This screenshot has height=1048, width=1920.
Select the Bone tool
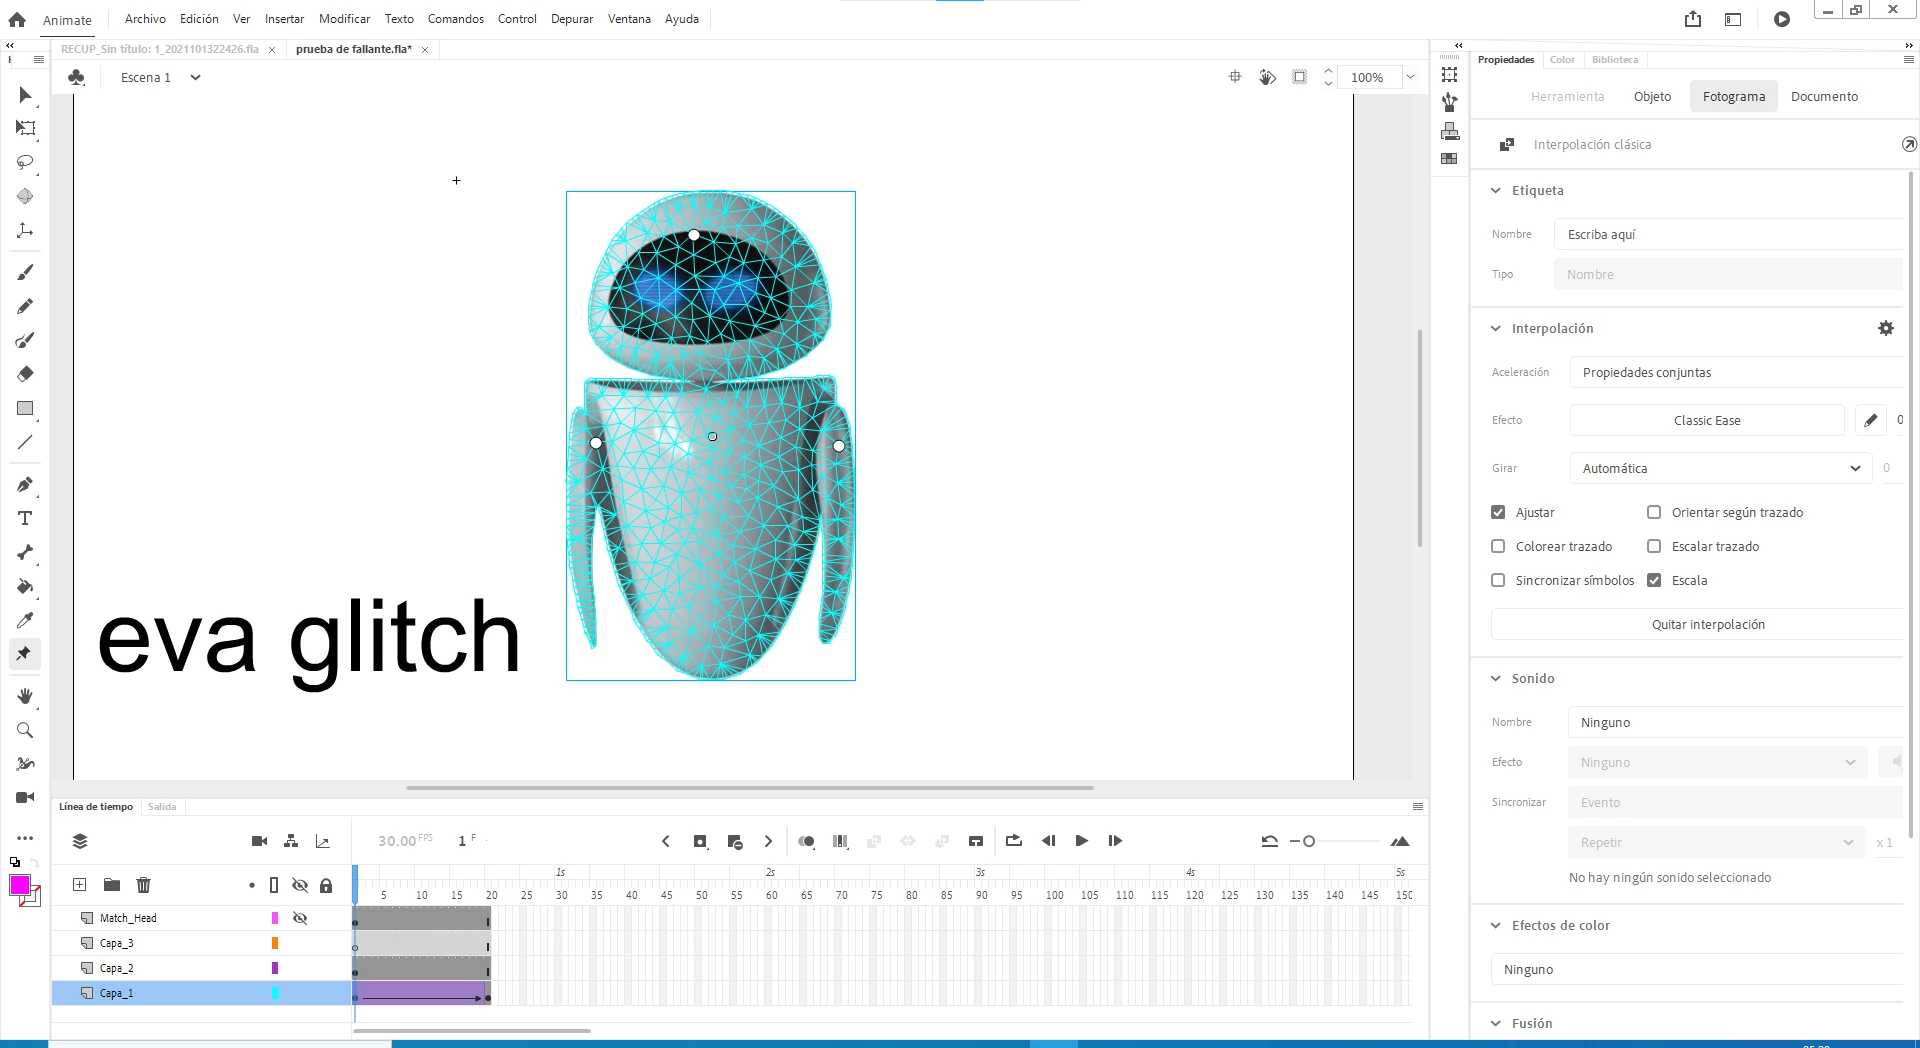pos(25,552)
